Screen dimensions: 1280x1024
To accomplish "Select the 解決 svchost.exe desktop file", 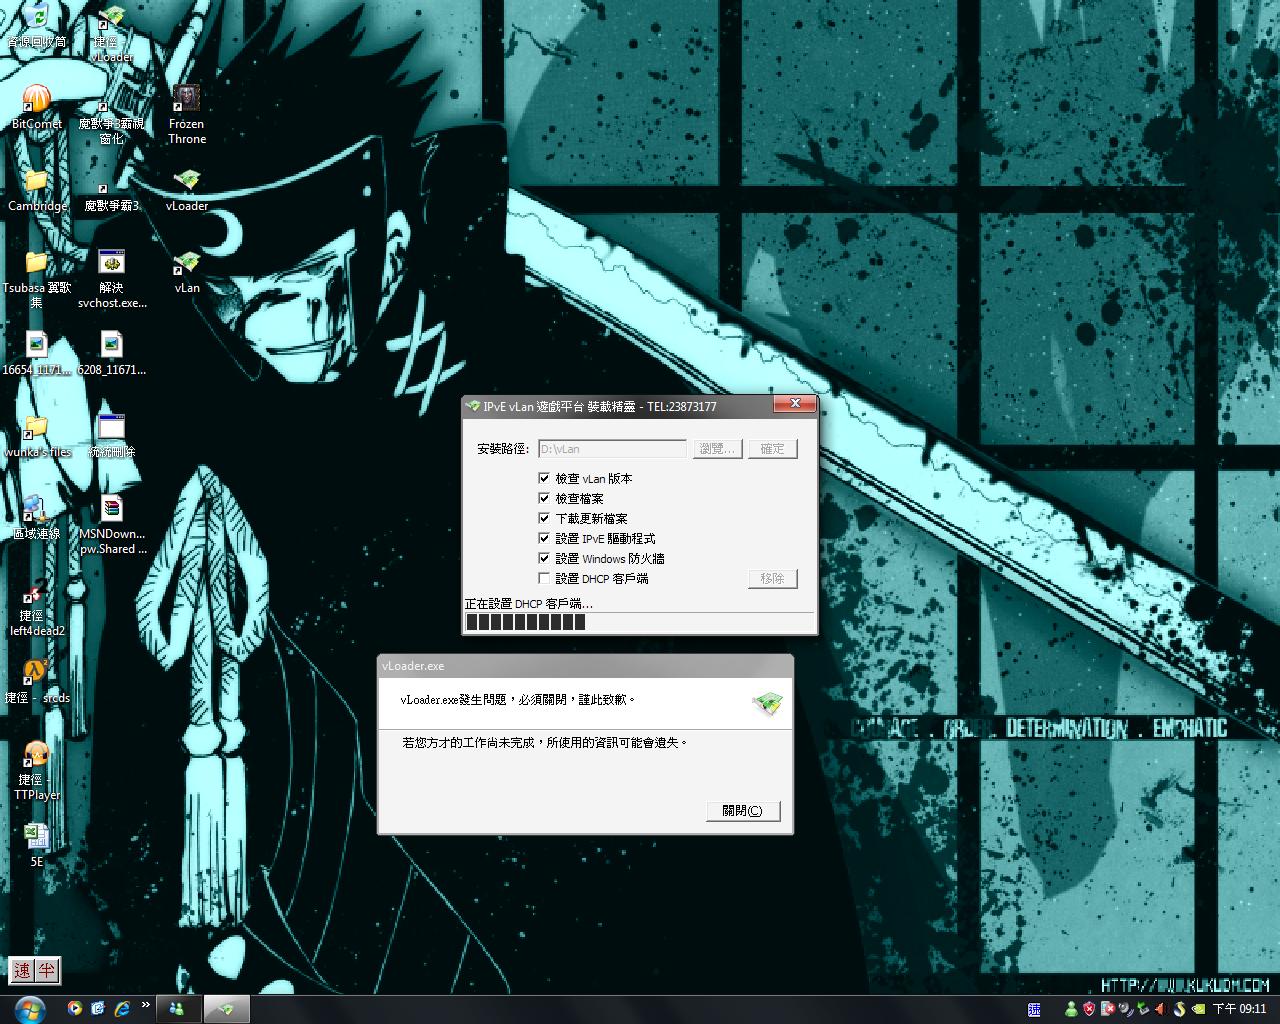I will coord(111,279).
